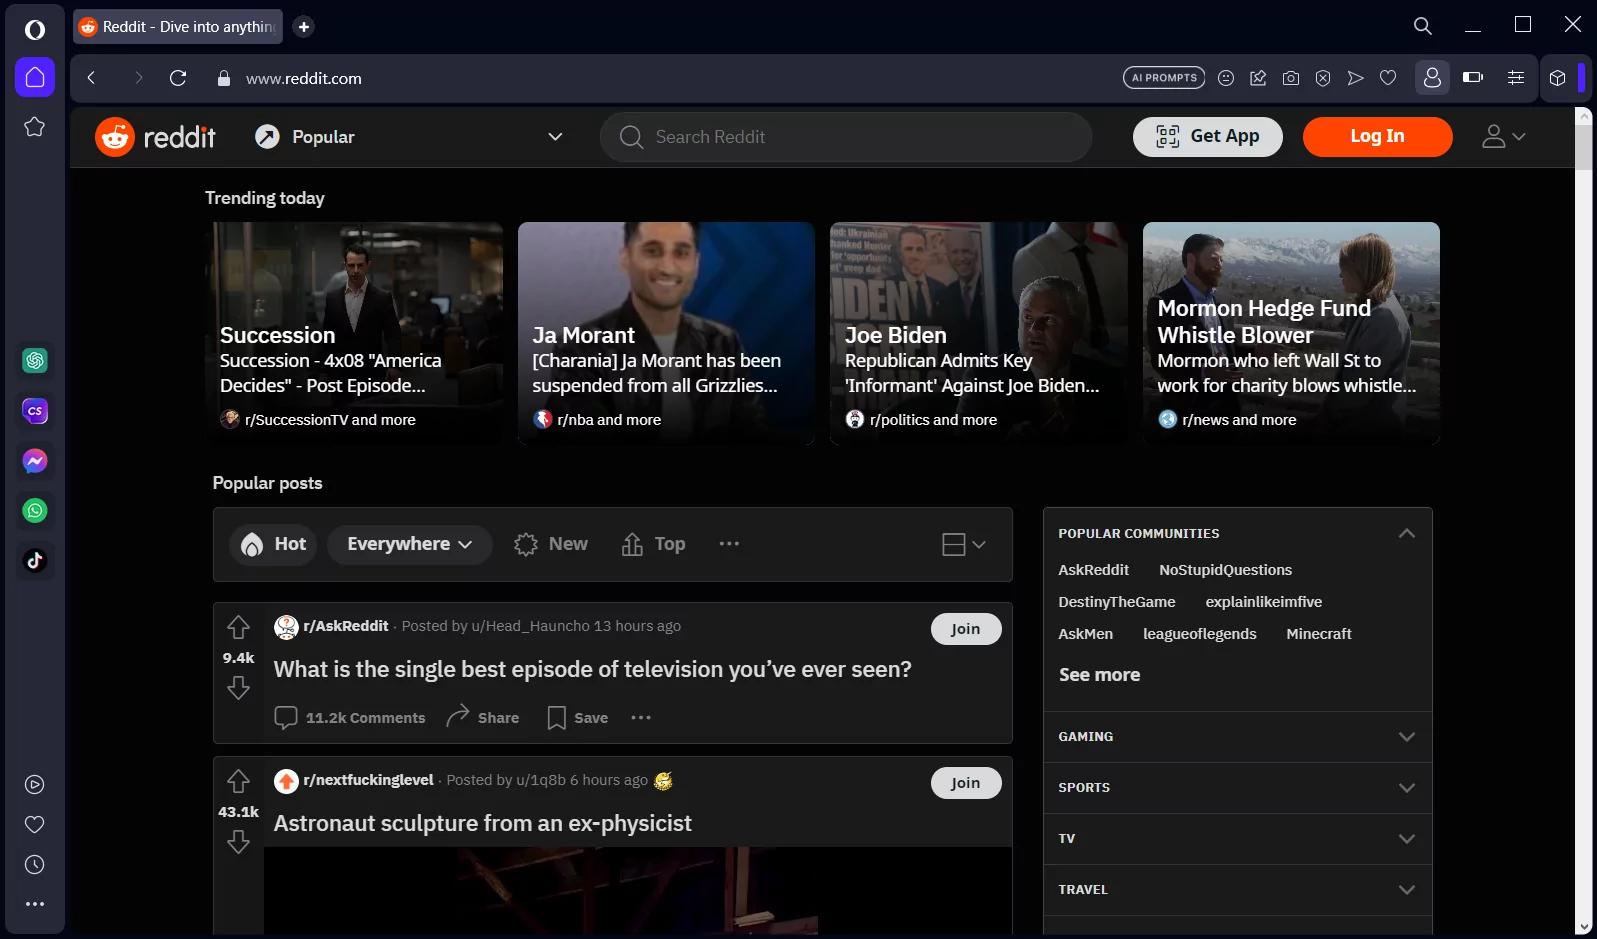Screen dimensions: 1597x939
Task: Open the explainlikeimfive community link
Action: [x=1263, y=602]
